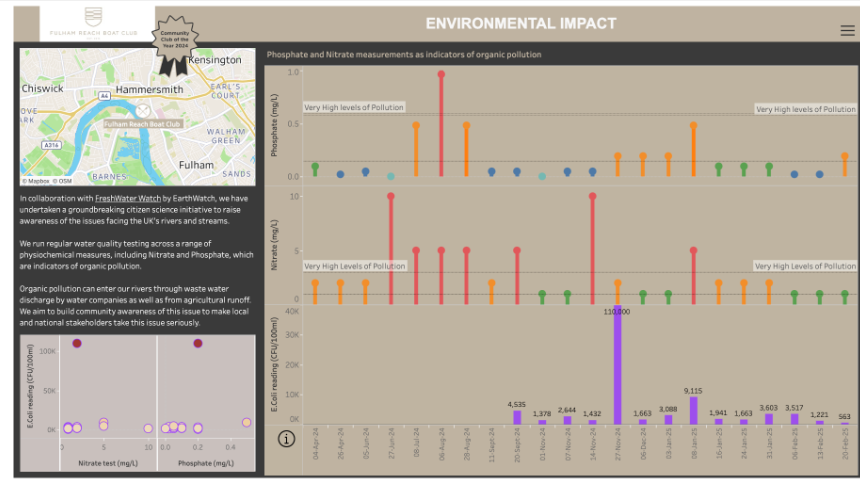
Task: Click the 08-Jan-25 date axis label
Action: (x=693, y=444)
